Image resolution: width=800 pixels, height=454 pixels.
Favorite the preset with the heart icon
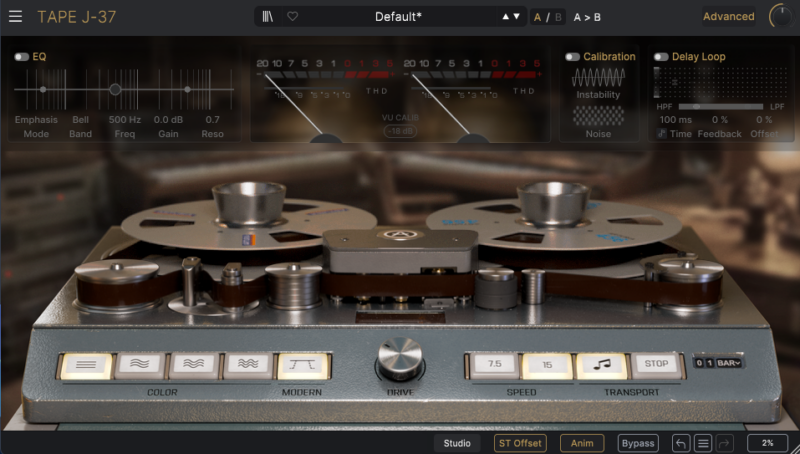tap(292, 16)
